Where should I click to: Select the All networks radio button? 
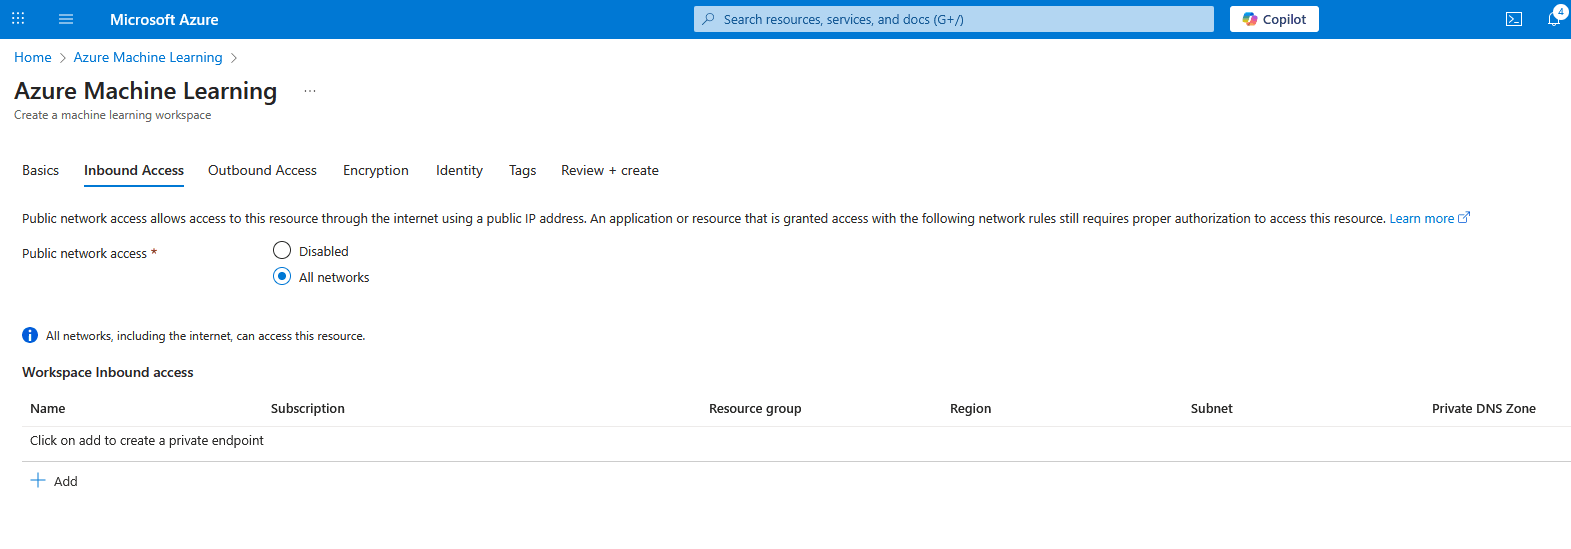tap(282, 276)
